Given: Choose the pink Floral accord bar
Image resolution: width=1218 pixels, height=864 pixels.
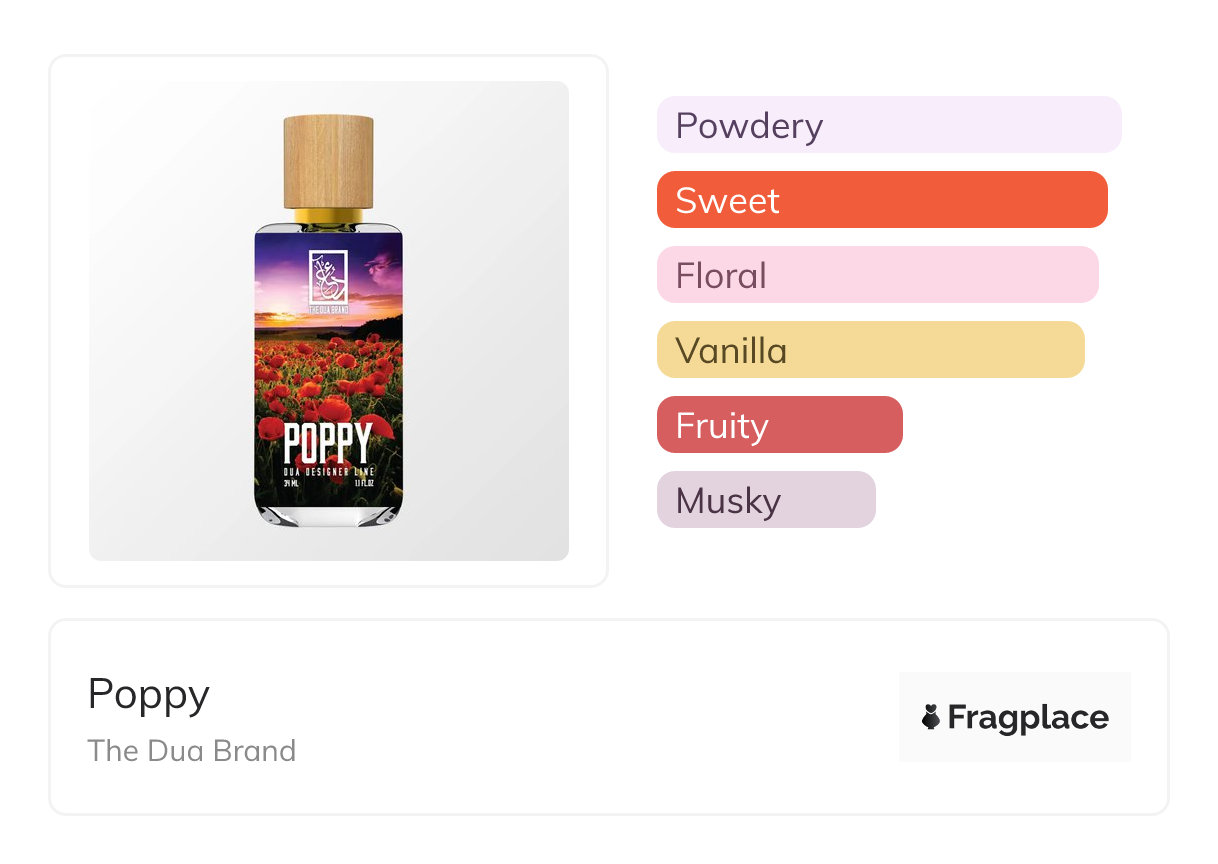Looking at the screenshot, I should [877, 275].
